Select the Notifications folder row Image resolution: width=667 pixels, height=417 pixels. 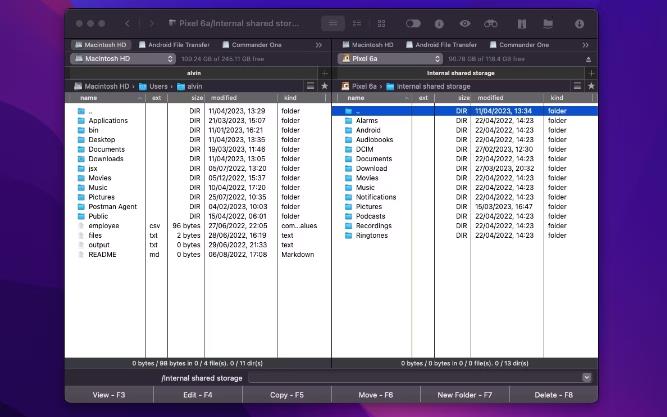465,197
